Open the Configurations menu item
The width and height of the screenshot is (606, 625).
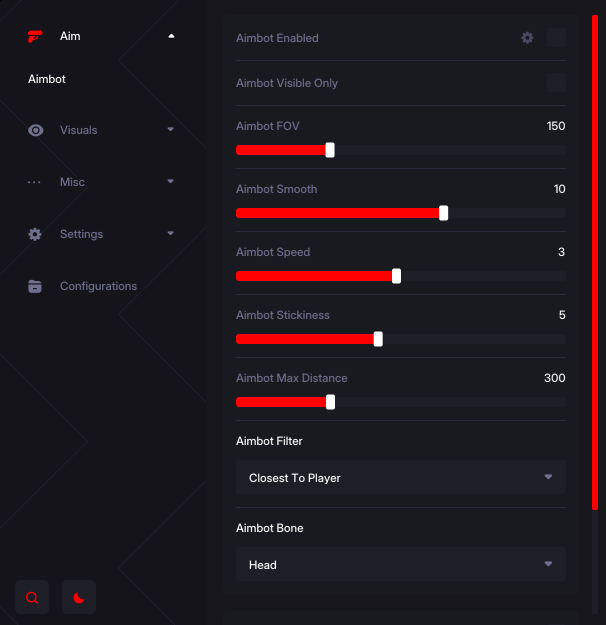point(98,286)
